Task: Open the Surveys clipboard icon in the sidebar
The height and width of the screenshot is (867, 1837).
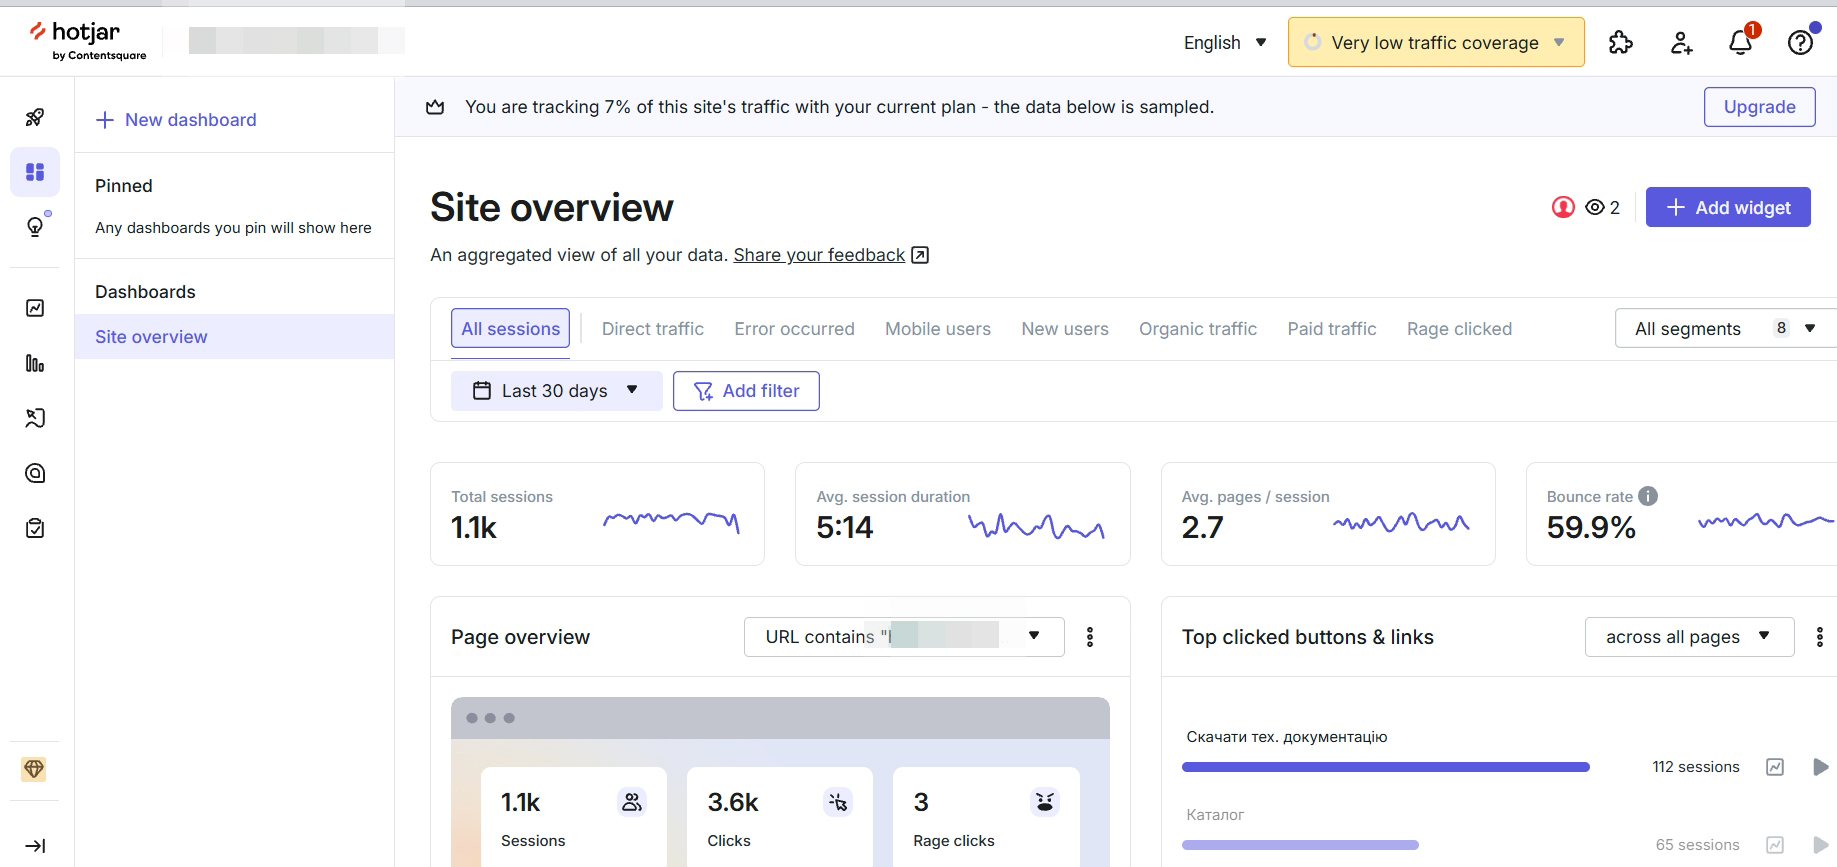Action: (x=35, y=528)
